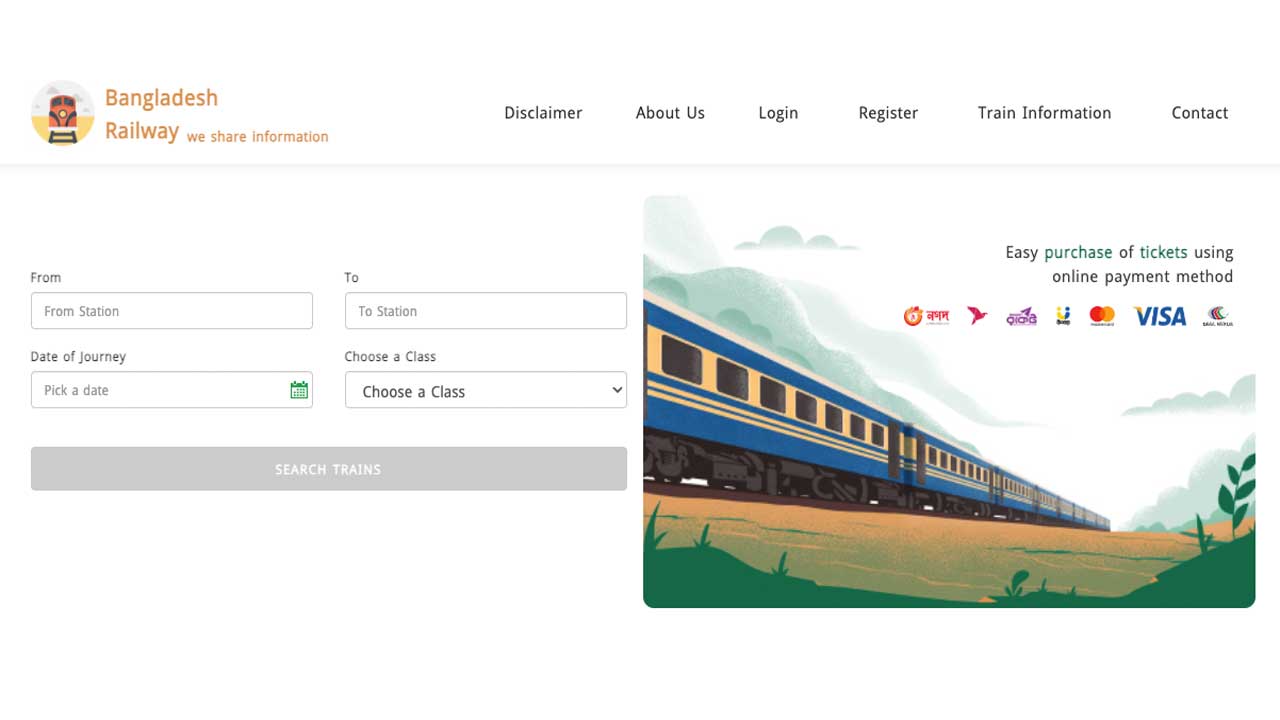Focus the From Station input field
Viewport: 1280px width, 720px height.
[x=172, y=311]
